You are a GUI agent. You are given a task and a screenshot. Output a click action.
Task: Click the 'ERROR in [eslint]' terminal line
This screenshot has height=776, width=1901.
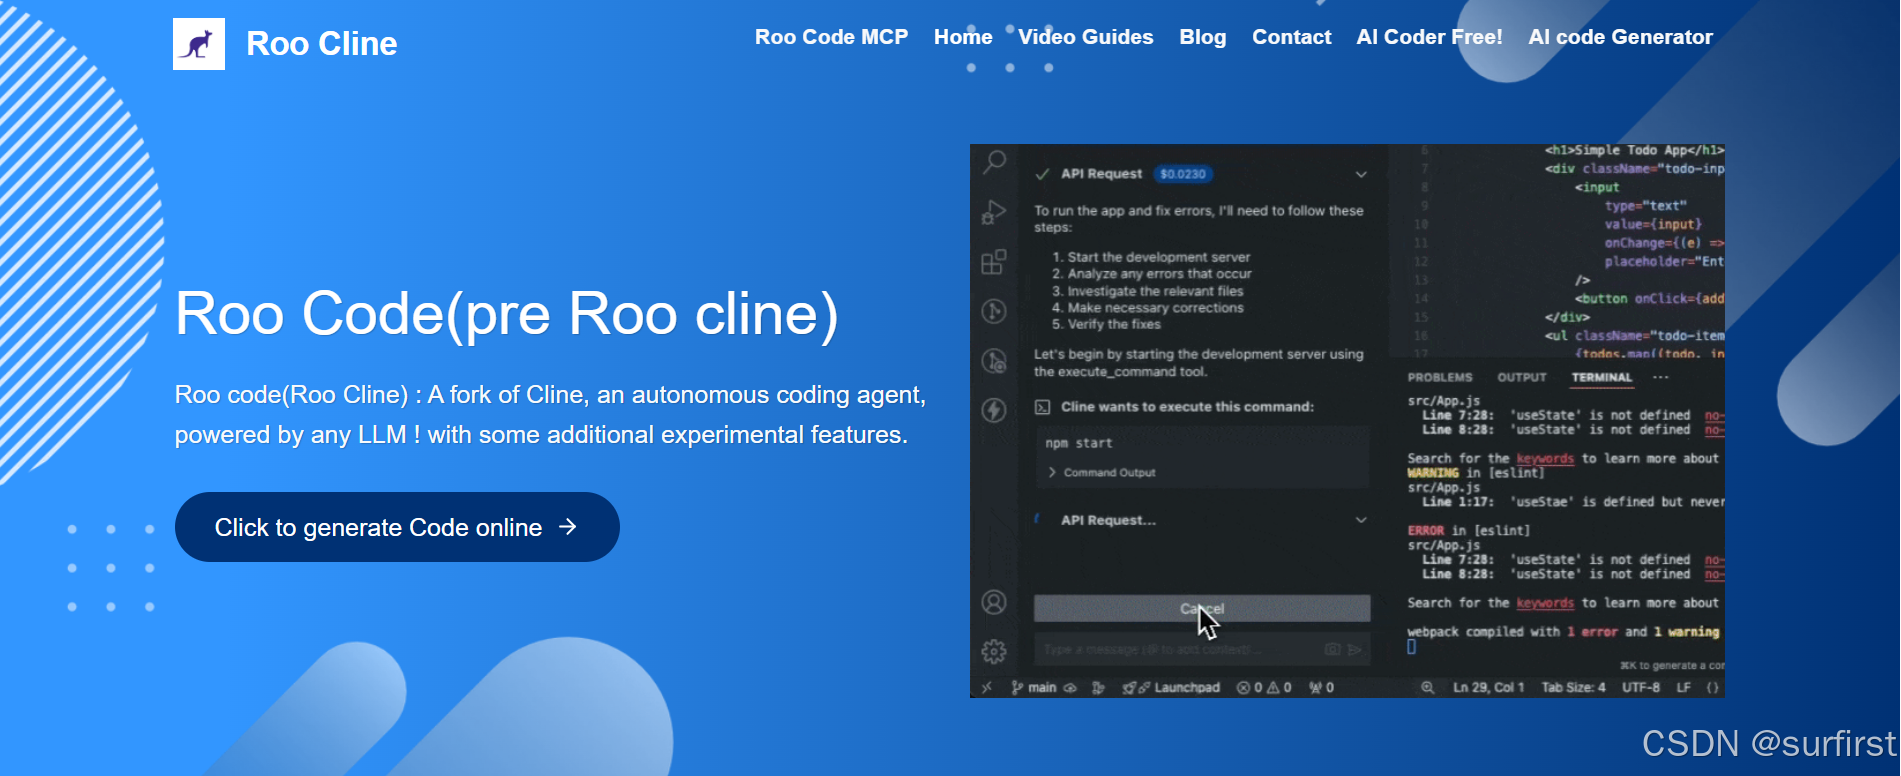click(1468, 531)
